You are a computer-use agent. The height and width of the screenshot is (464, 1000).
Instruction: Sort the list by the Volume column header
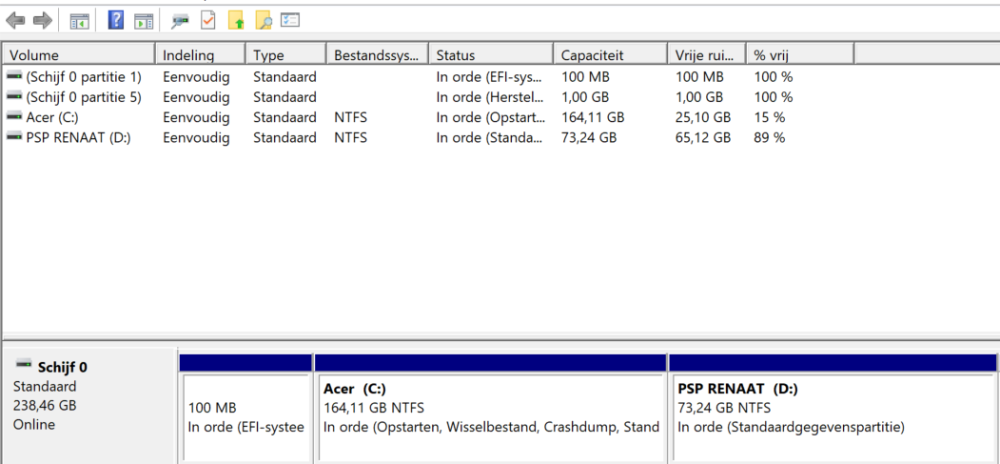[x=79, y=55]
